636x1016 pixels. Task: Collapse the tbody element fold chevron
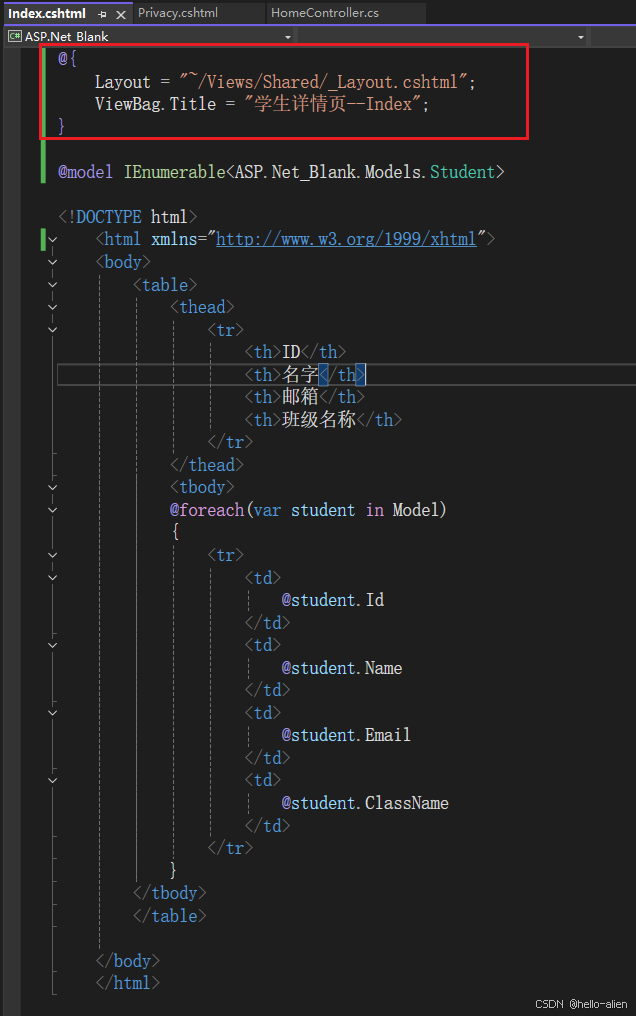(53, 487)
